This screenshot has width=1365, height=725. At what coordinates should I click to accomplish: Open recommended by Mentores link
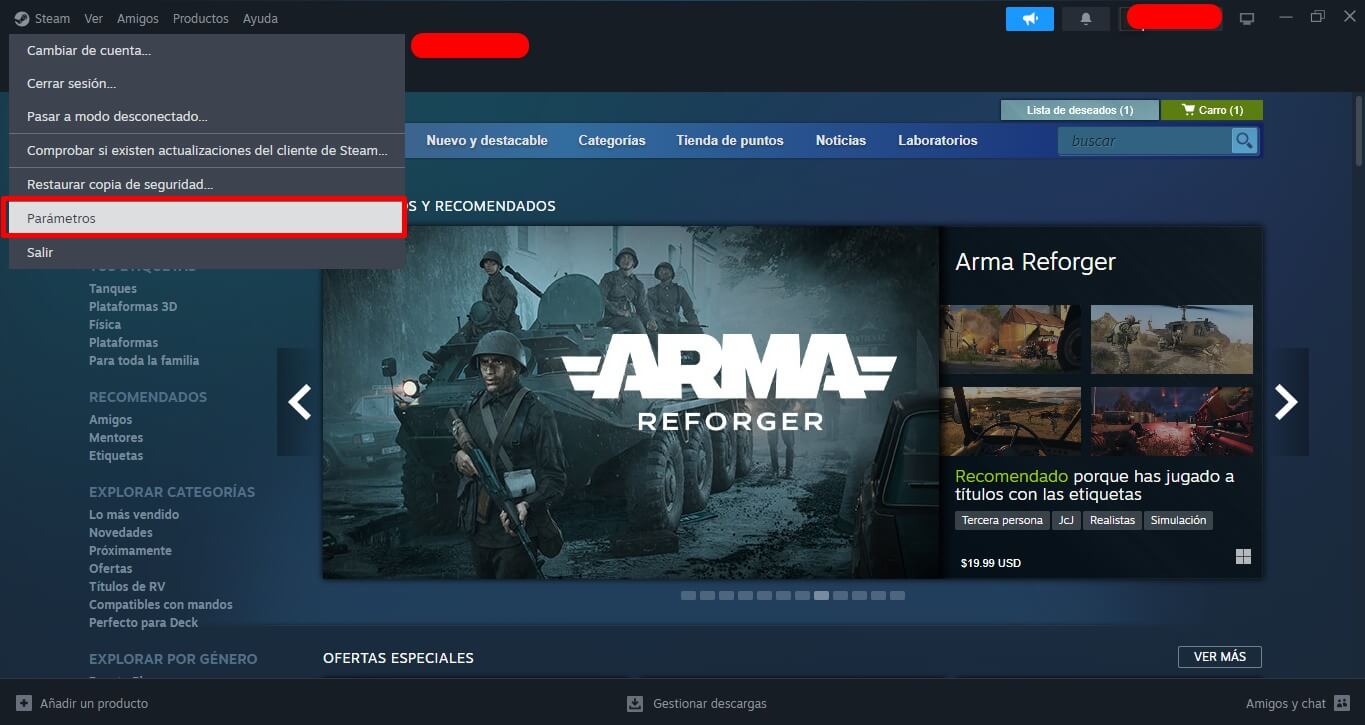(116, 438)
